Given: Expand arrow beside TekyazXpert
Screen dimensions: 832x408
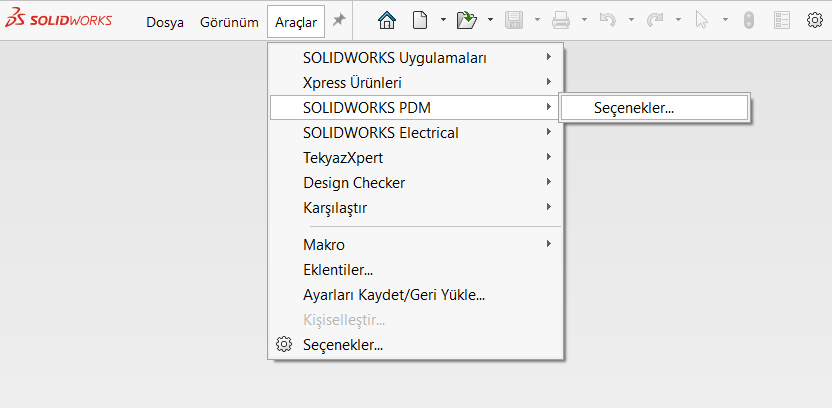Looking at the screenshot, I should tap(549, 157).
